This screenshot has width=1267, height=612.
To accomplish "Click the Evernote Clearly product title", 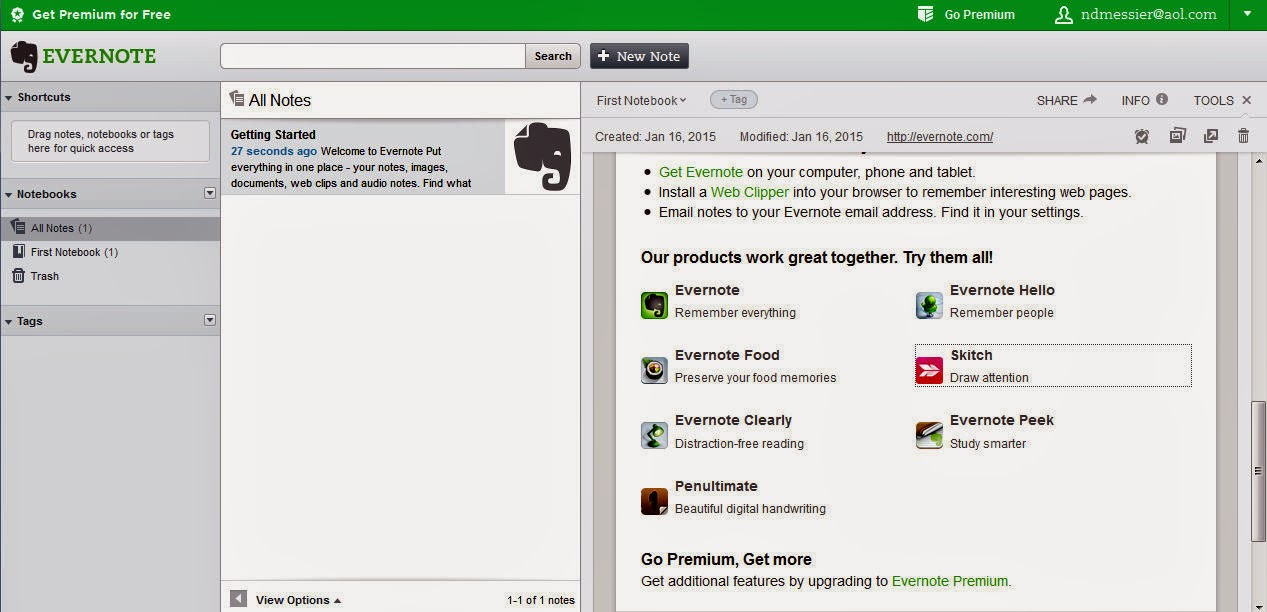I will pyautogui.click(x=733, y=420).
